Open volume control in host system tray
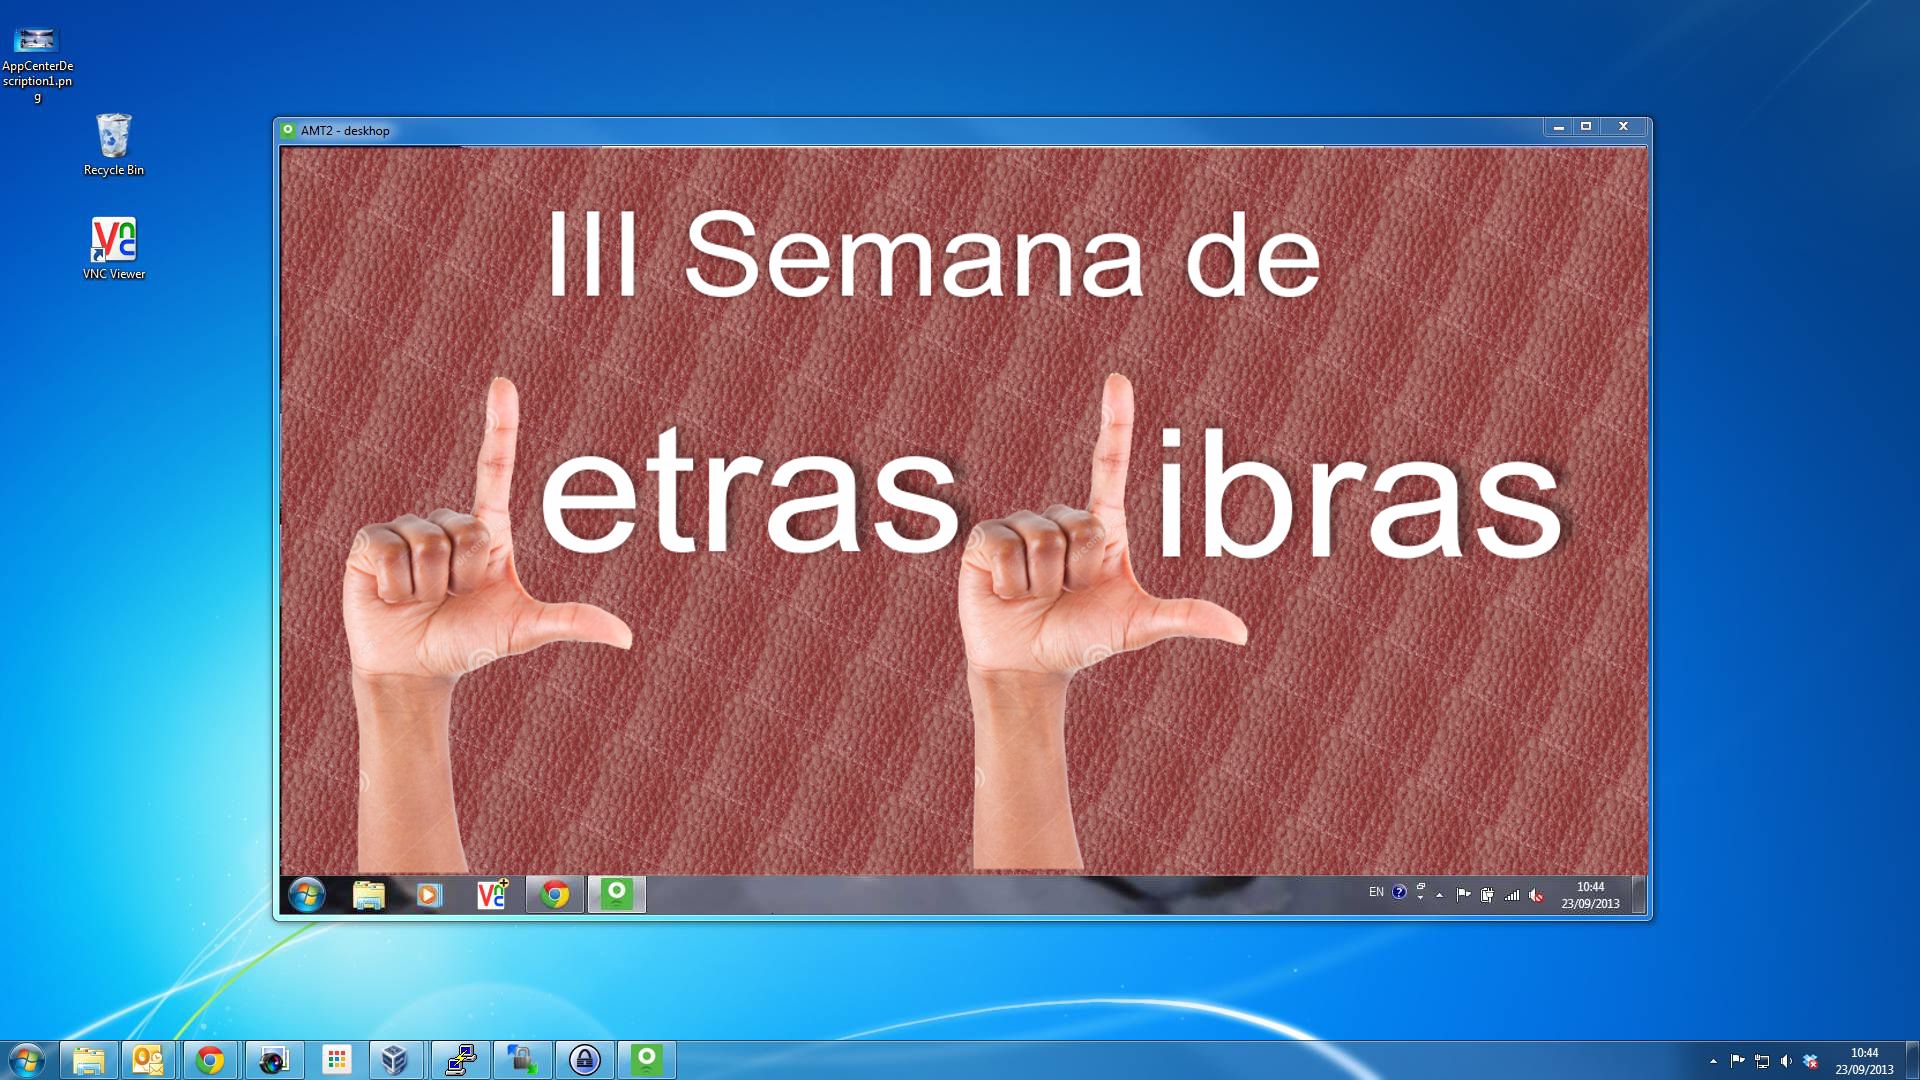Image resolution: width=1920 pixels, height=1080 pixels. (x=1786, y=1061)
